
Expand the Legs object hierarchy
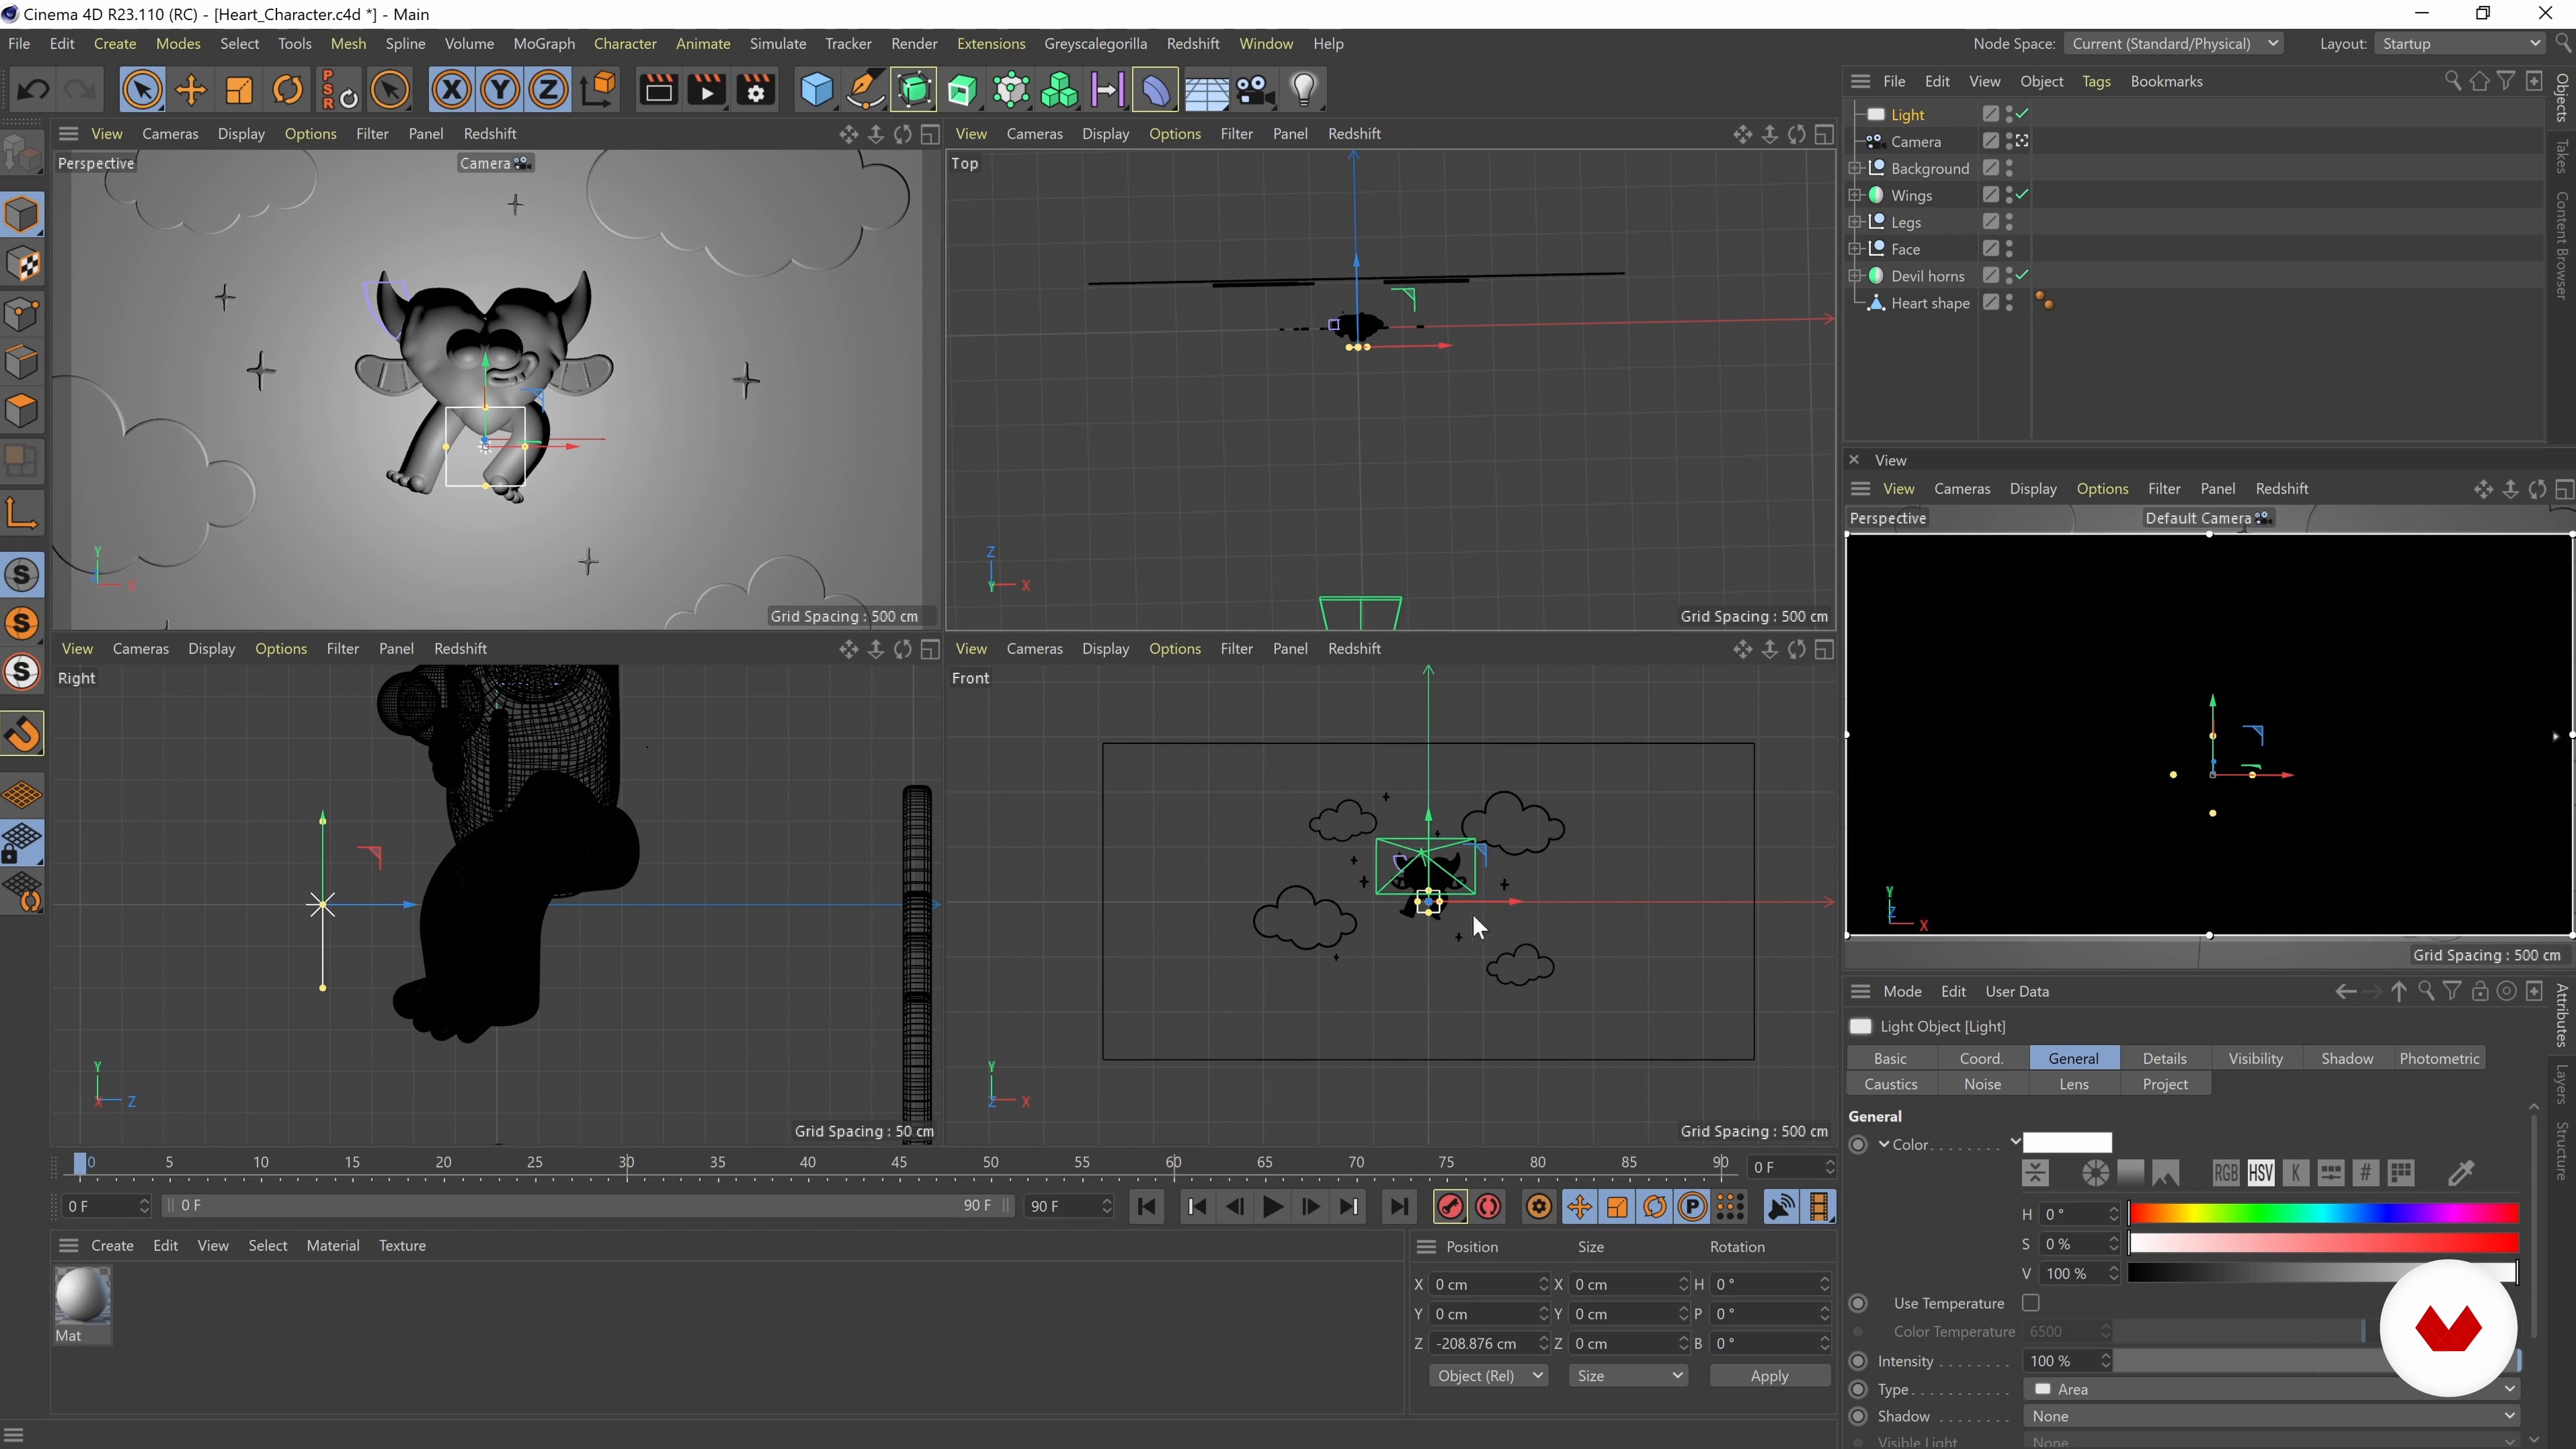[x=1855, y=222]
